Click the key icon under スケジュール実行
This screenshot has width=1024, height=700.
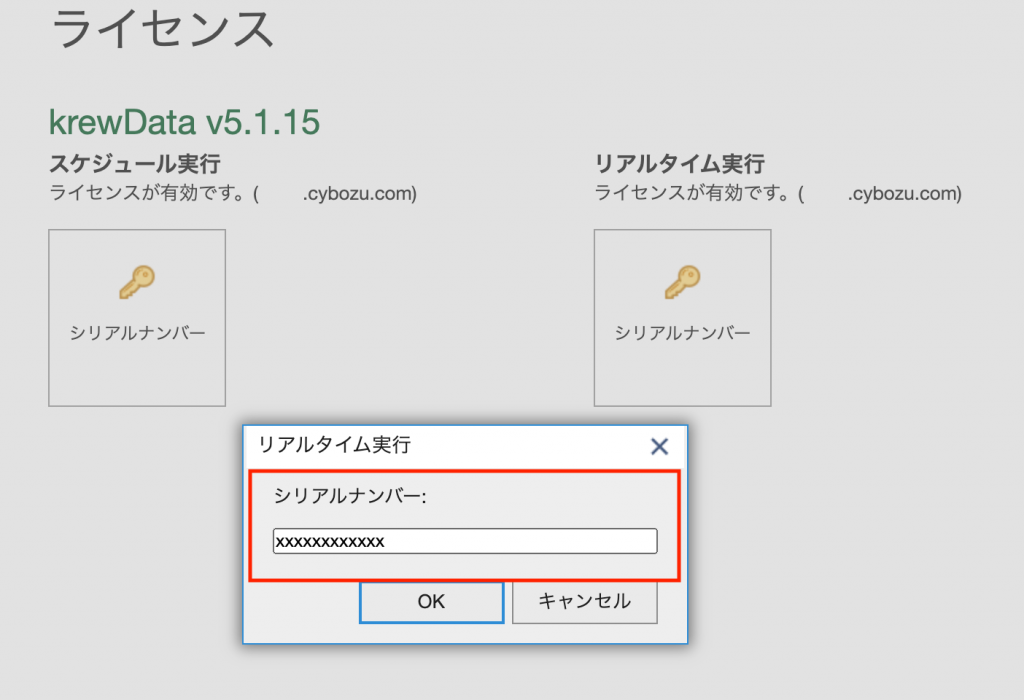(x=137, y=282)
